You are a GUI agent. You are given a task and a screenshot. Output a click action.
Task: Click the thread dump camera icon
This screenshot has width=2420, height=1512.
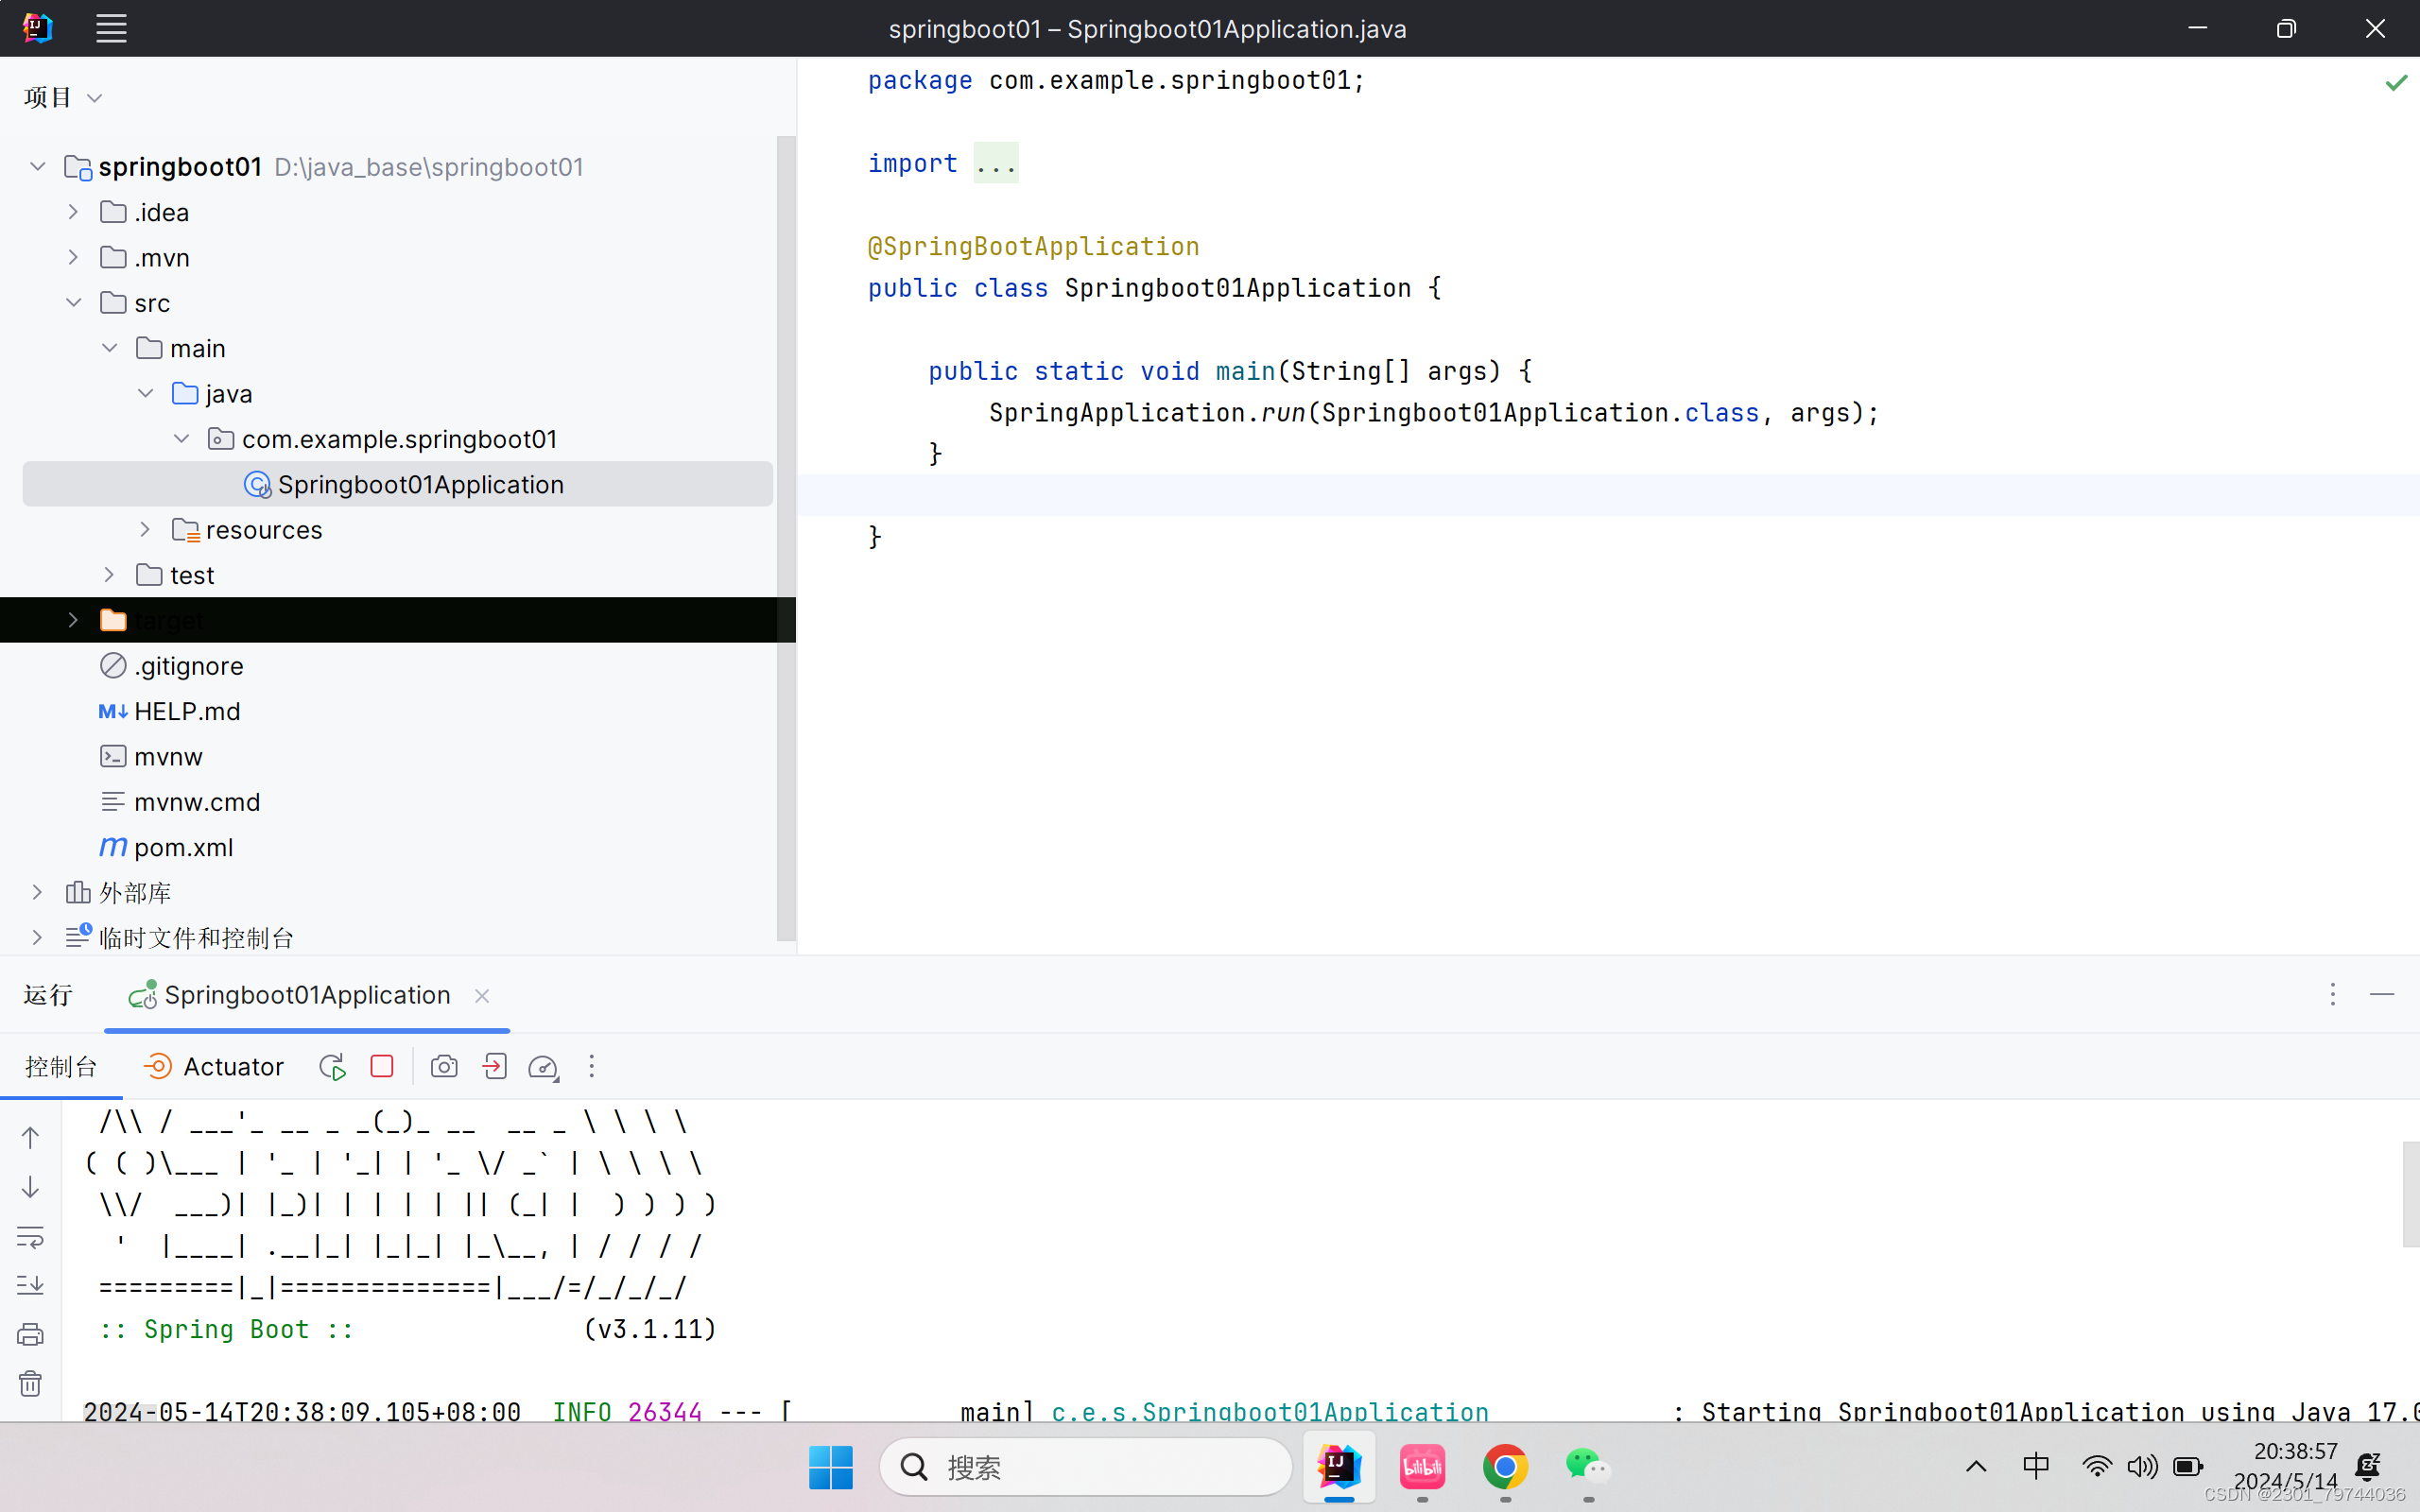(x=444, y=1067)
